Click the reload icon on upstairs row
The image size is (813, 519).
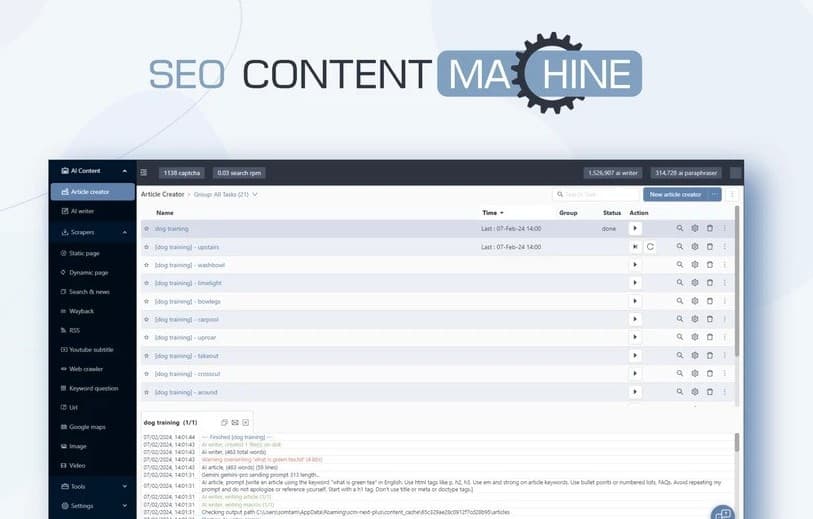[650, 247]
